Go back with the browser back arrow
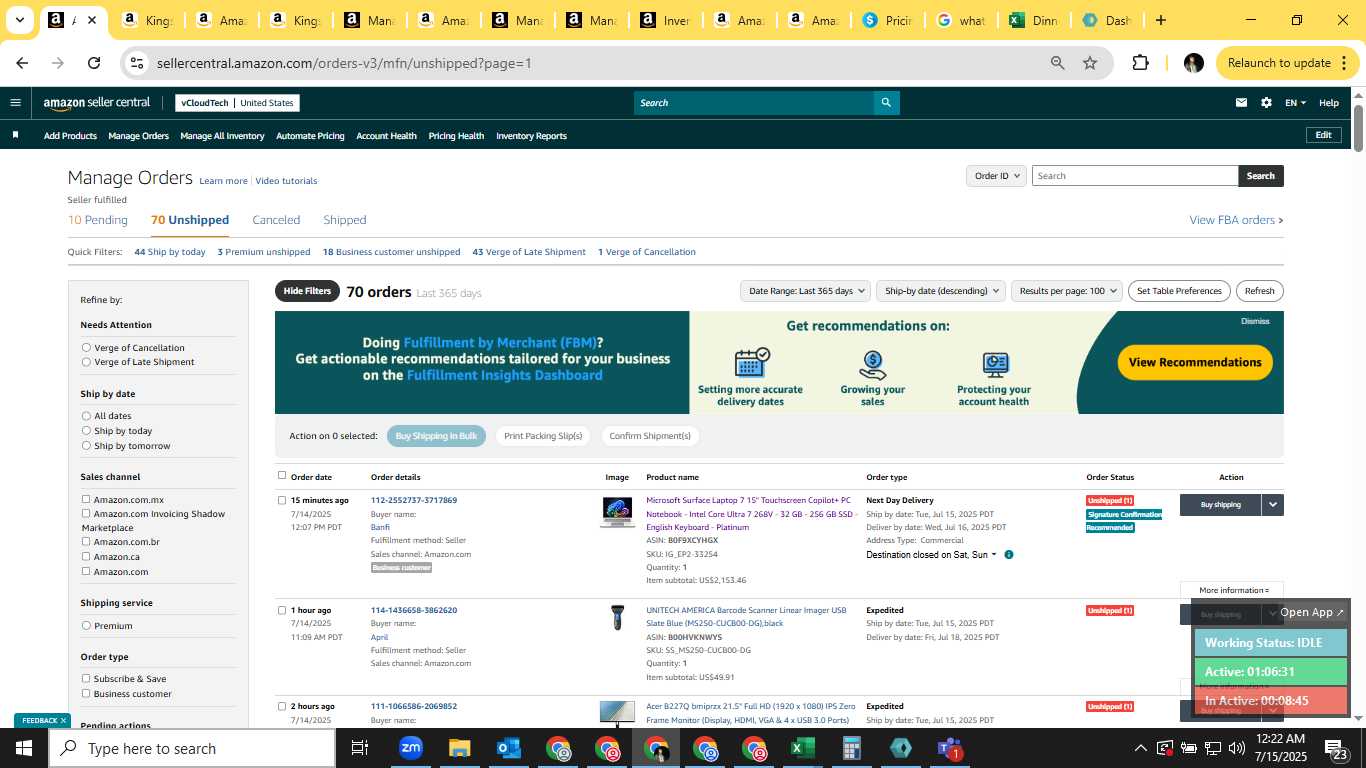The width and height of the screenshot is (1366, 768). coord(22,62)
